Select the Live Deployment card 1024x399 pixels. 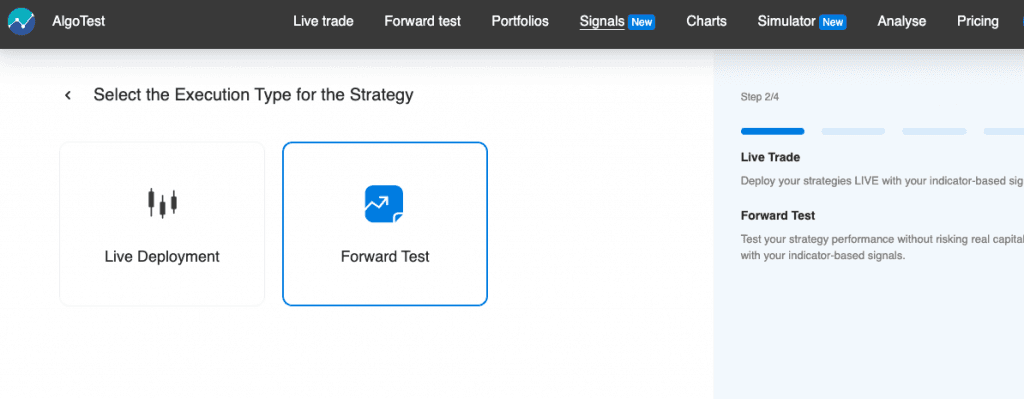click(x=162, y=224)
